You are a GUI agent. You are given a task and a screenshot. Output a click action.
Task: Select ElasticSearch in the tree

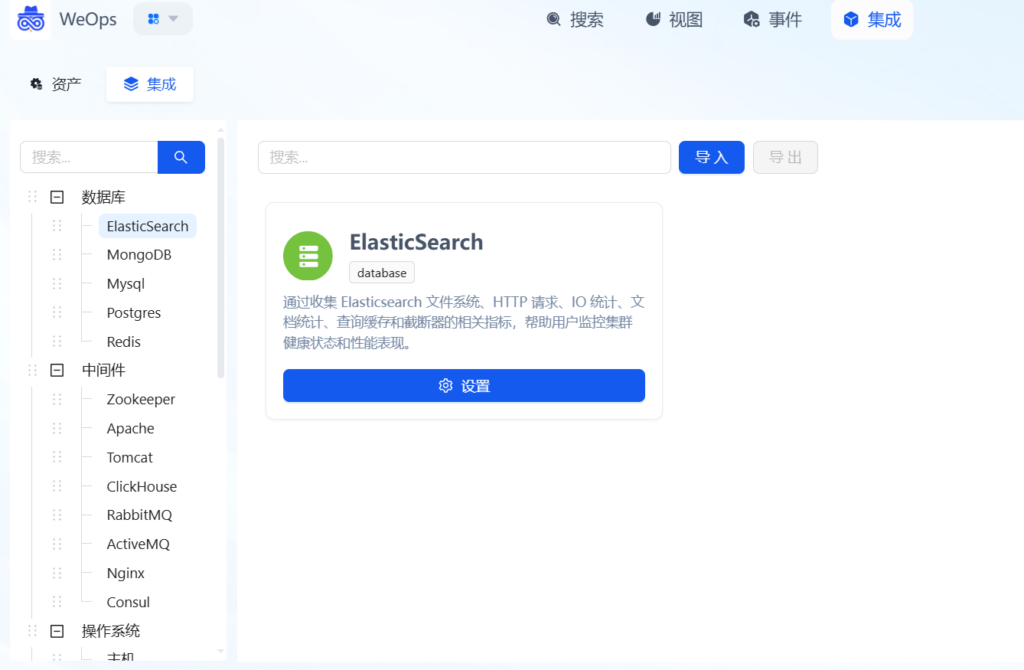(148, 226)
